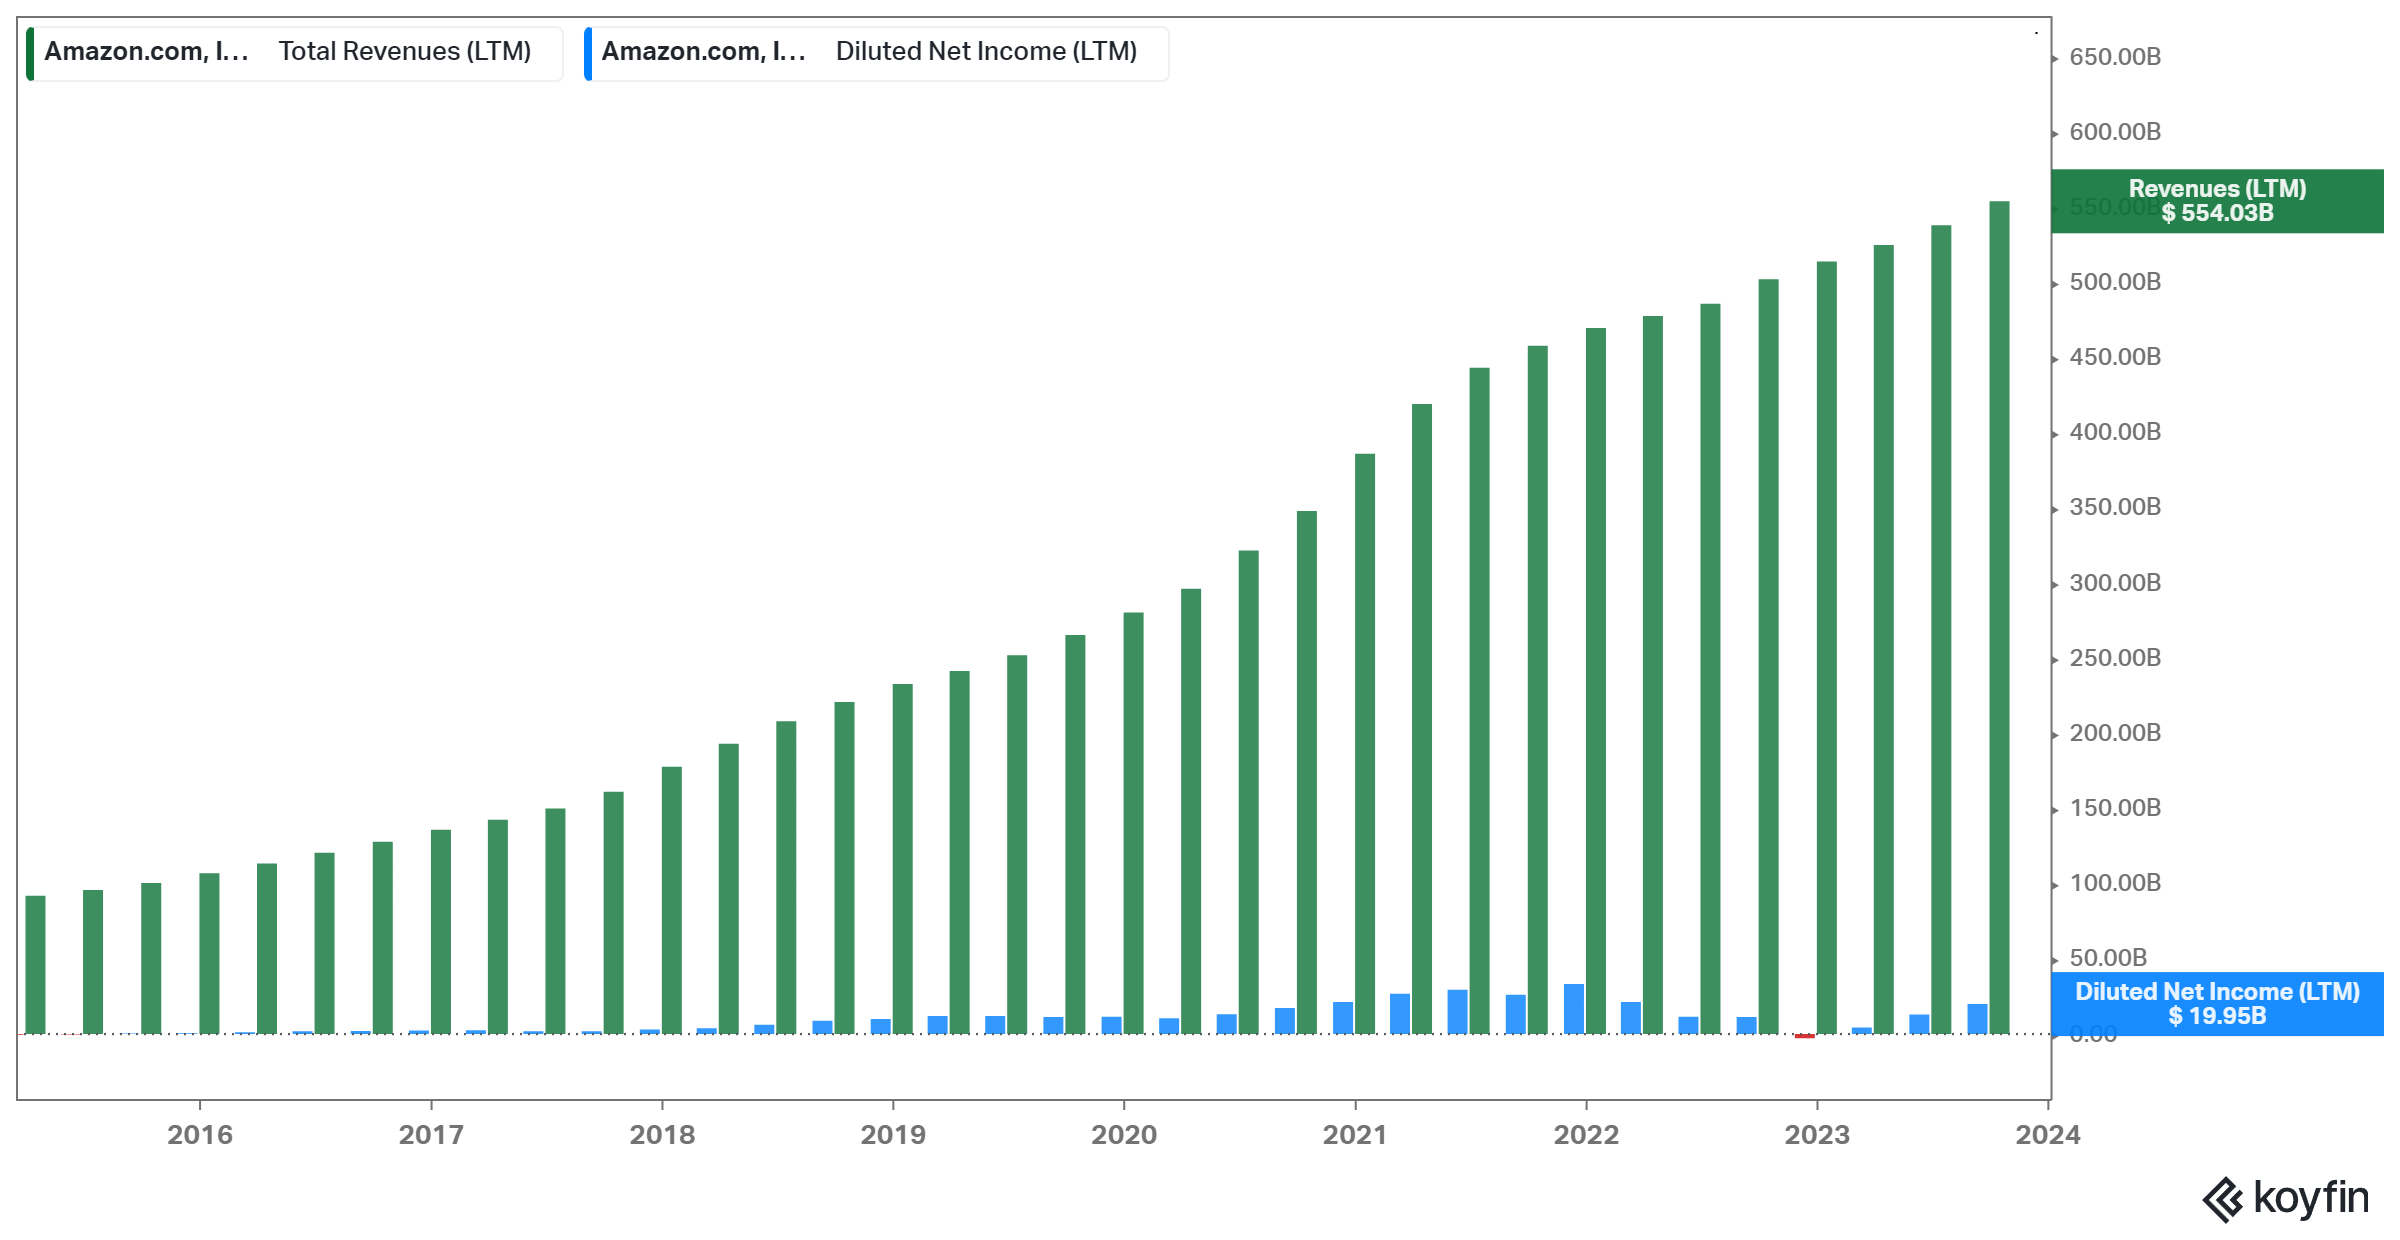
Task: Select the Total Revenues (LTM) legend label
Action: coord(404,52)
